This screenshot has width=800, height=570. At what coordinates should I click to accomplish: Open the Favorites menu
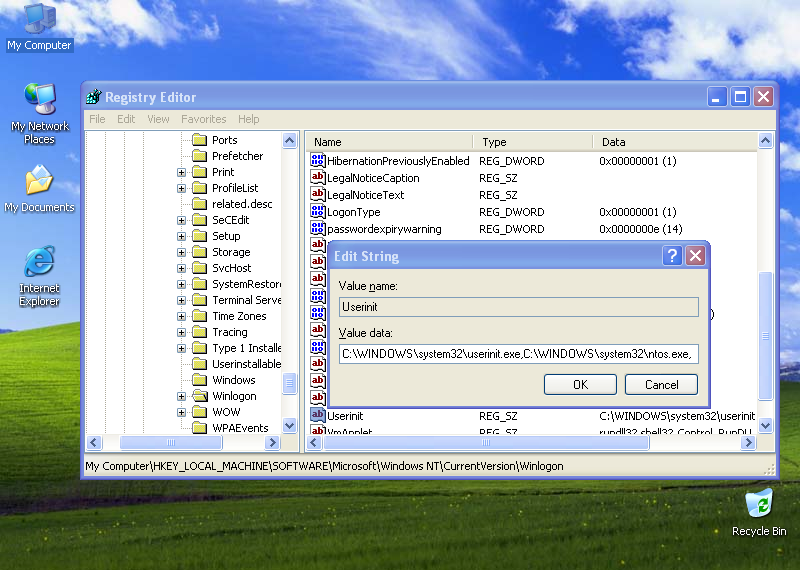[203, 119]
